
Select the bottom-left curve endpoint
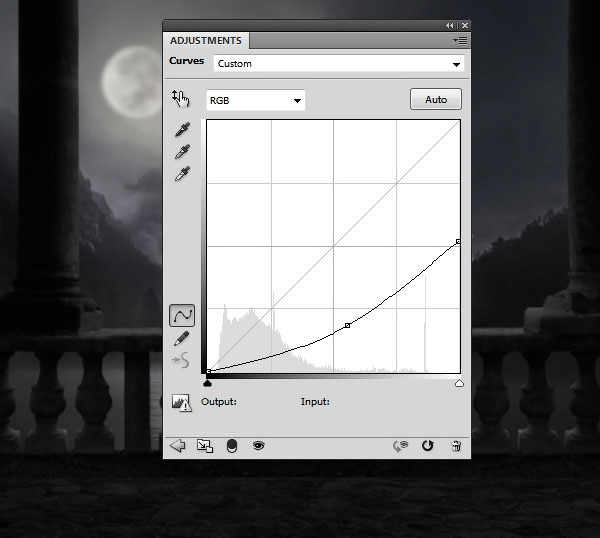click(209, 371)
